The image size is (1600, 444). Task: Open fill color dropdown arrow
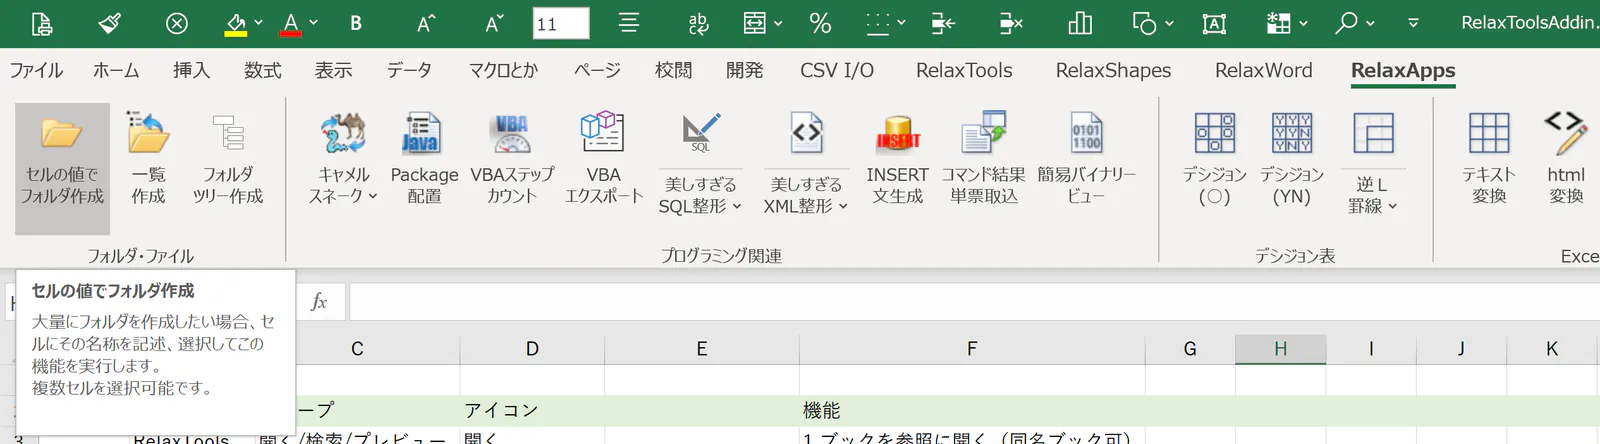click(x=259, y=23)
